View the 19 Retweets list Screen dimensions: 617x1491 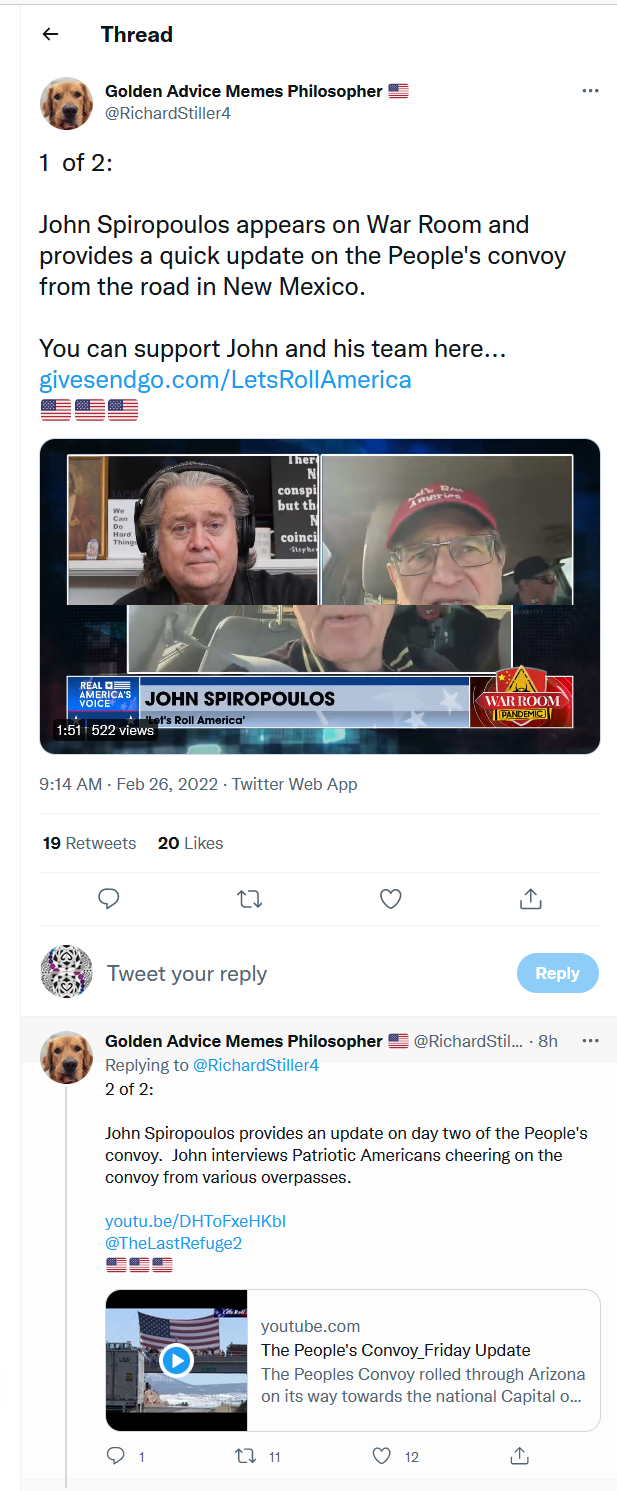click(89, 843)
